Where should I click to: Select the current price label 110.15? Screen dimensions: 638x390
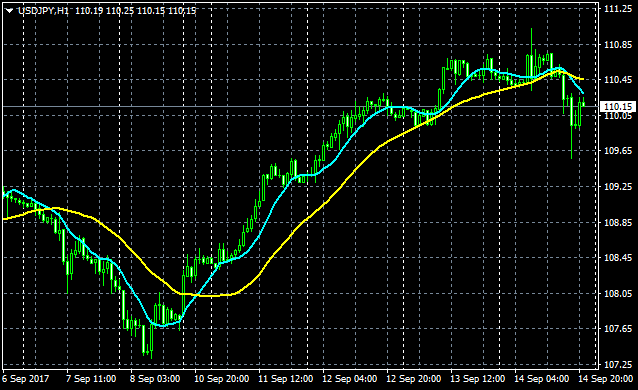click(617, 107)
